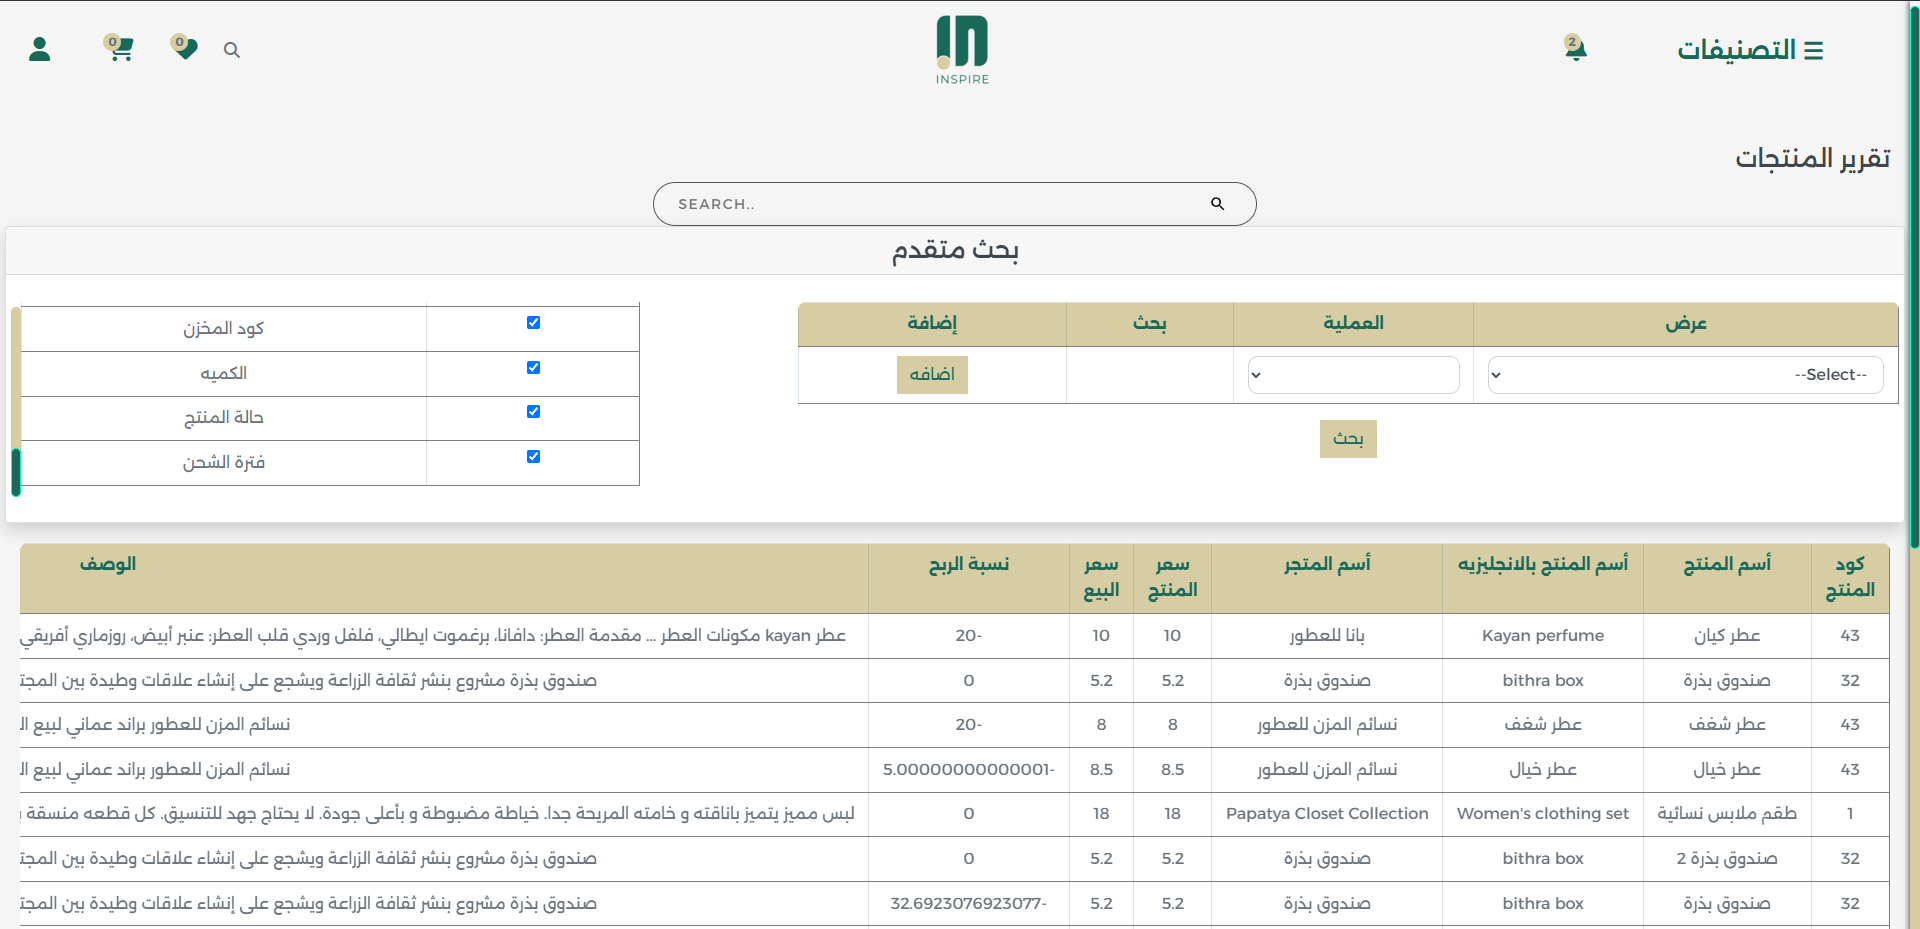This screenshot has width=1920, height=929.
Task: Open the shopping cart icon
Action: [x=120, y=48]
